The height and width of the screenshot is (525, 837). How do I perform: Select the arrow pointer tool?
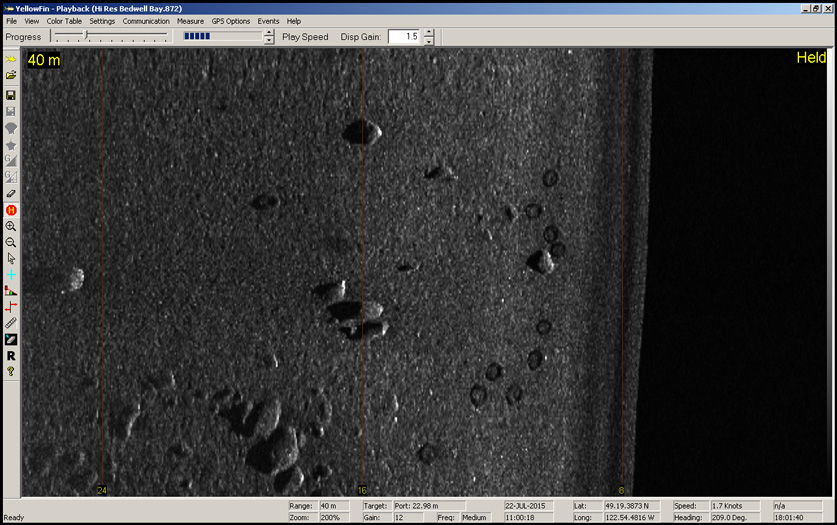(11, 258)
